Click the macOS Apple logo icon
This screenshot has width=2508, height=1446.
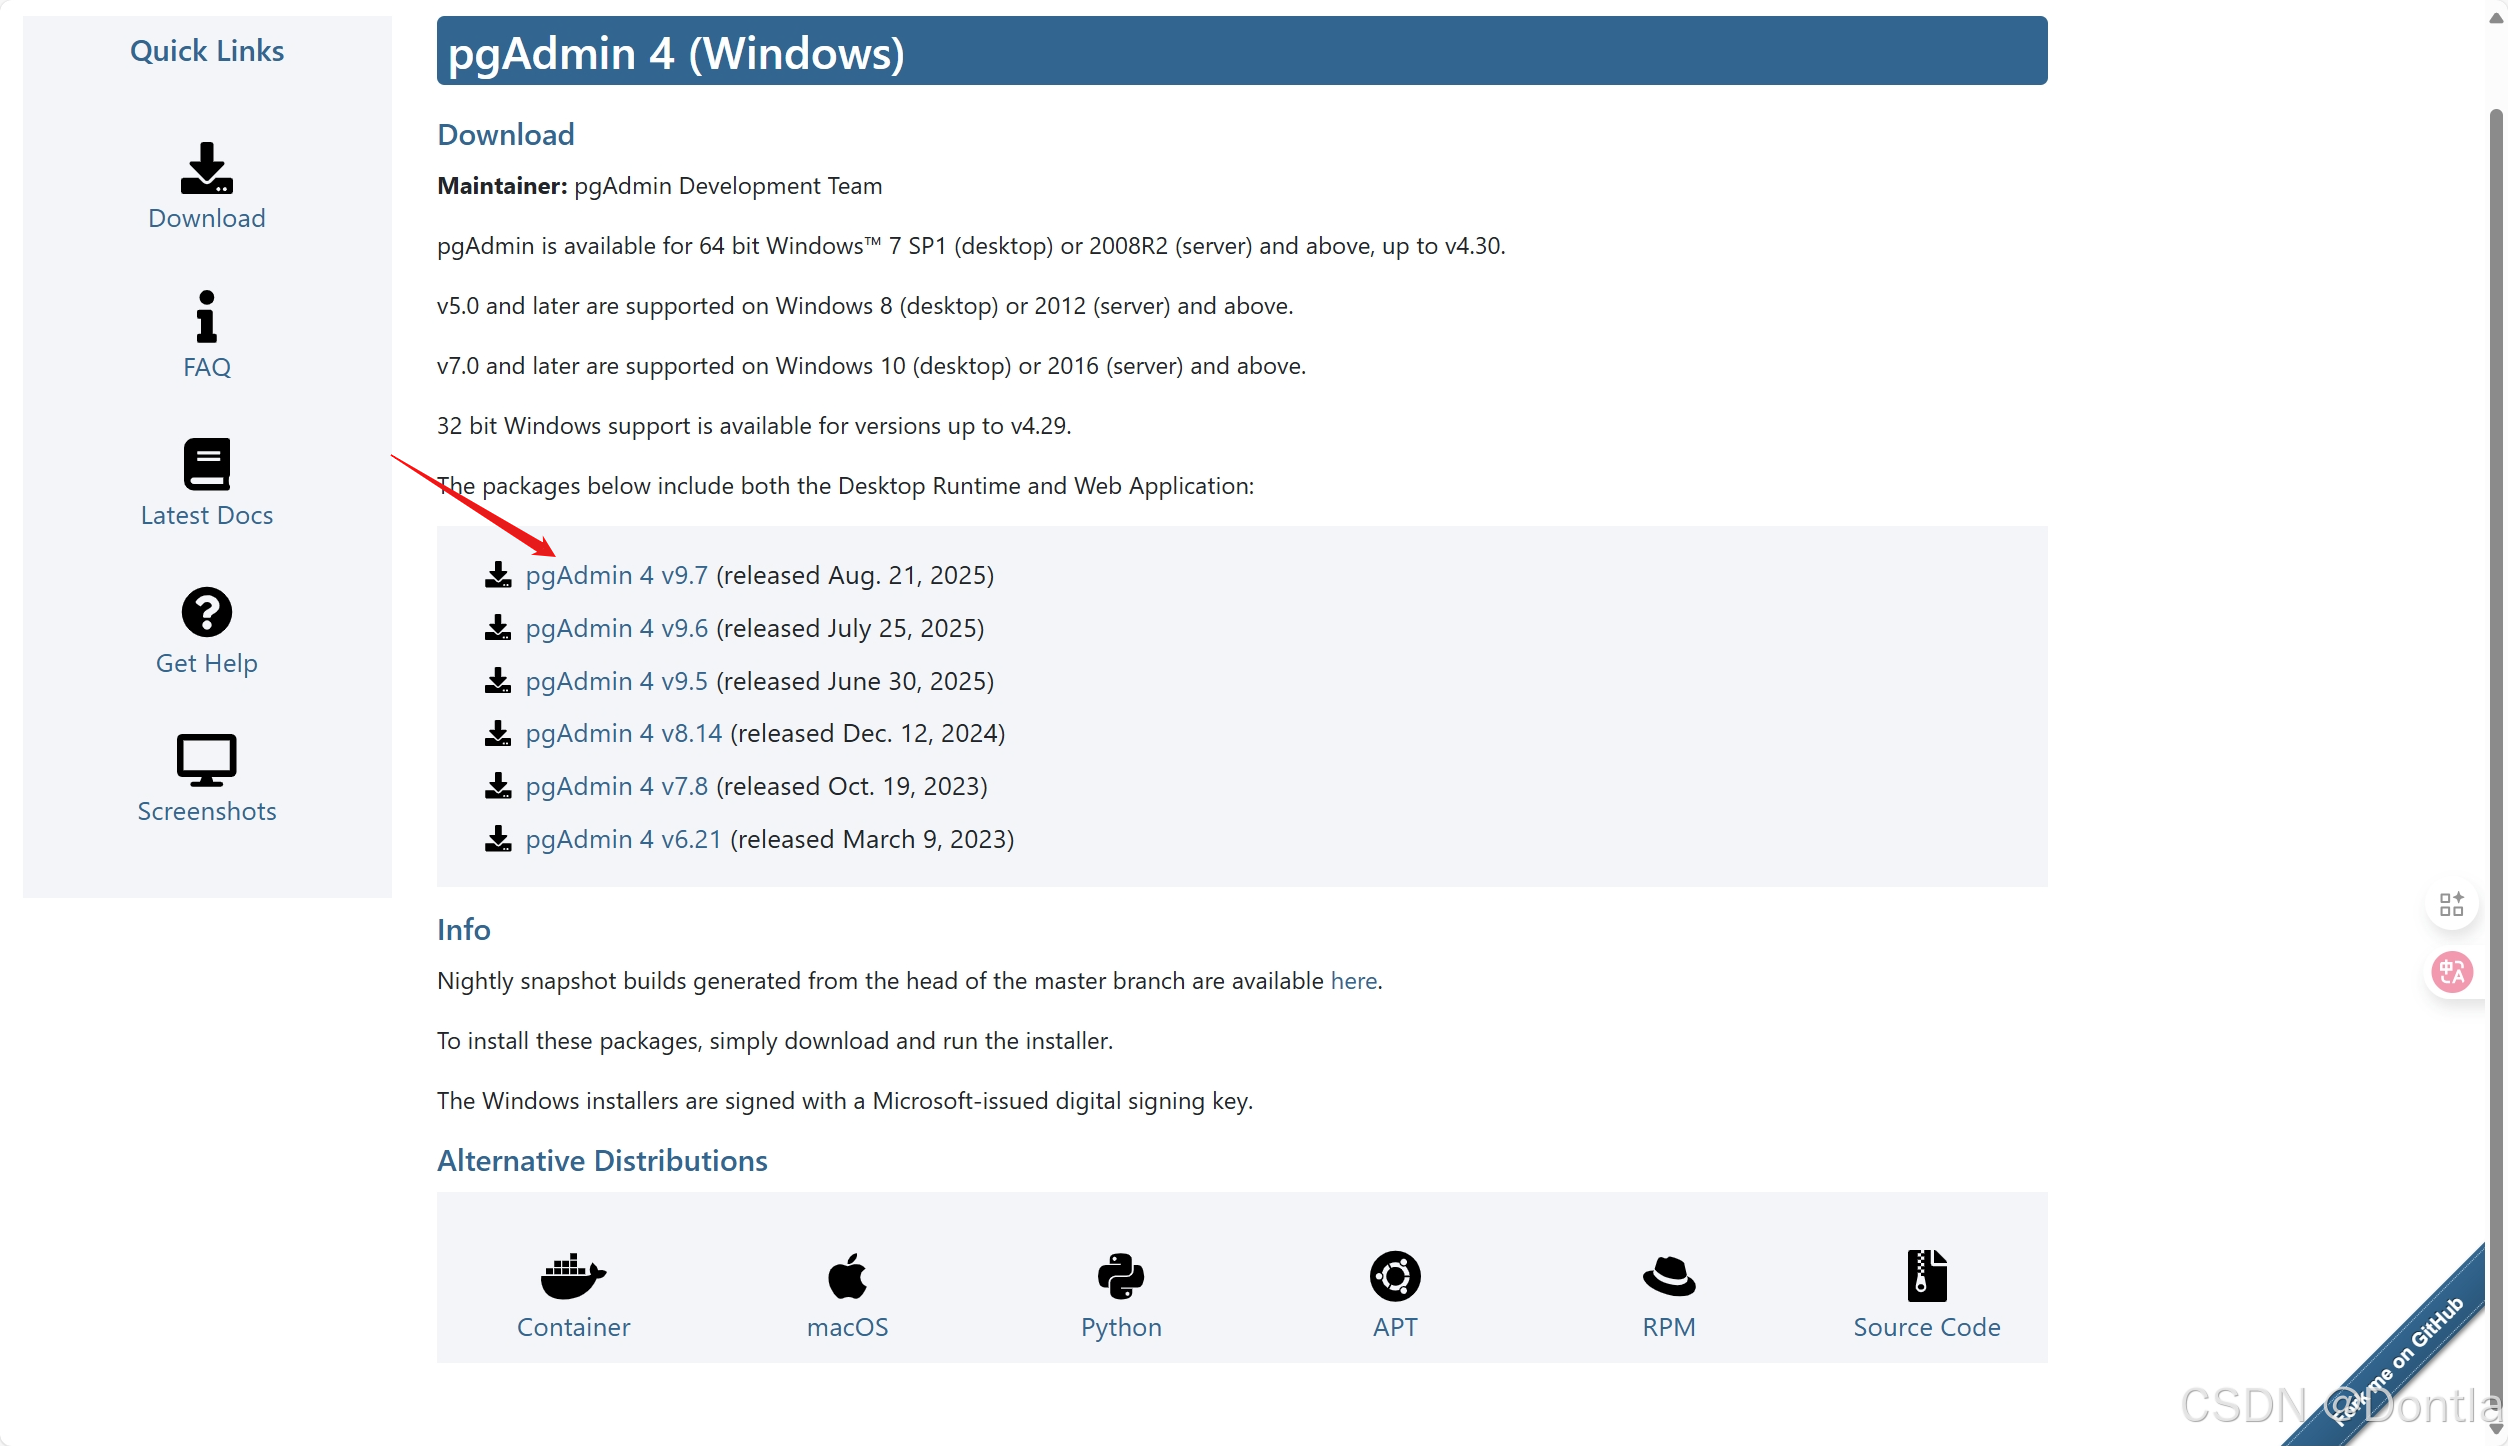[x=848, y=1276]
